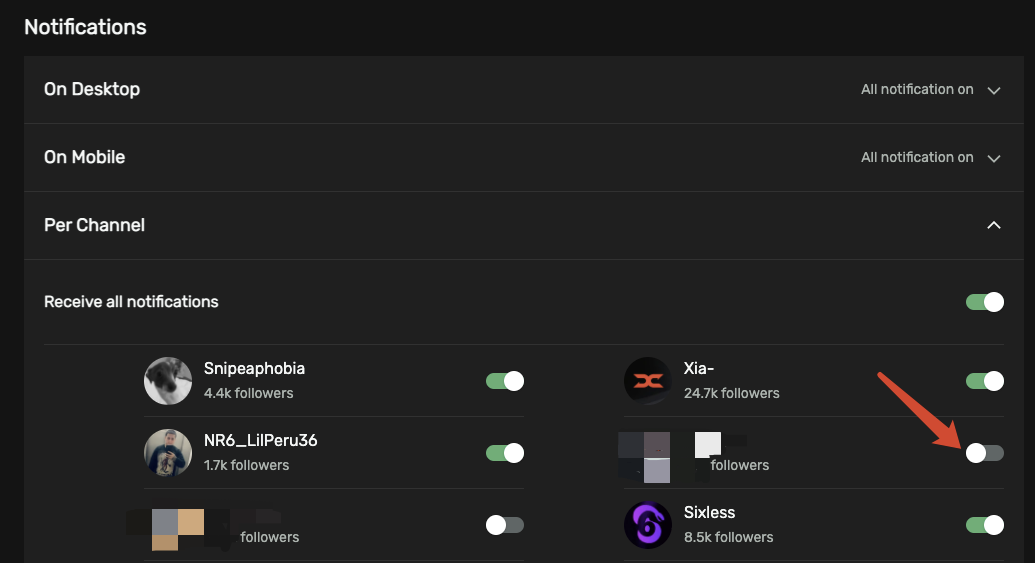The width and height of the screenshot is (1035, 563).
Task: Open desktop 'All notification on' dropdown
Action: click(x=917, y=90)
